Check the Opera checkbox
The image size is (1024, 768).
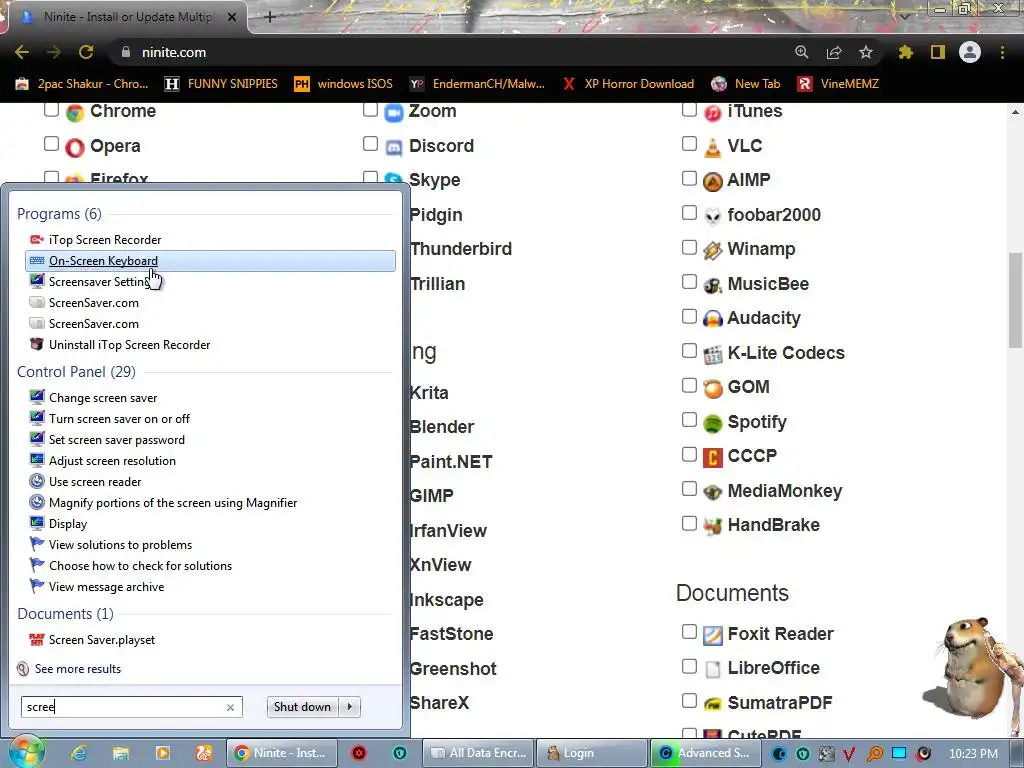(x=52, y=143)
